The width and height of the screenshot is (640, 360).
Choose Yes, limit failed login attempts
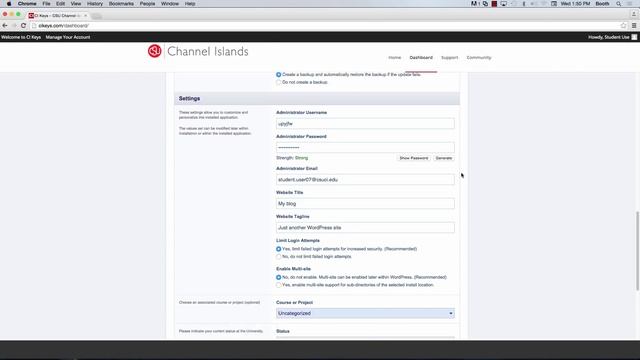(278, 249)
